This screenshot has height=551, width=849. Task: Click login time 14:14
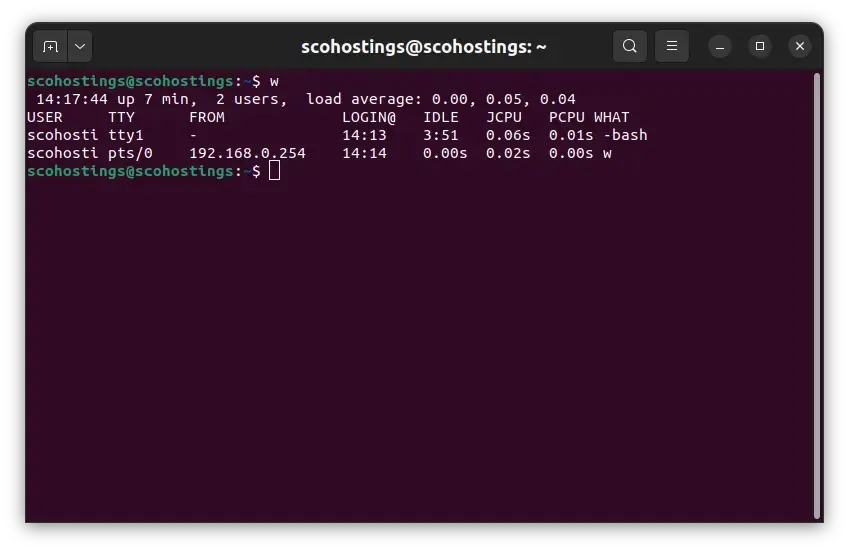click(x=364, y=153)
